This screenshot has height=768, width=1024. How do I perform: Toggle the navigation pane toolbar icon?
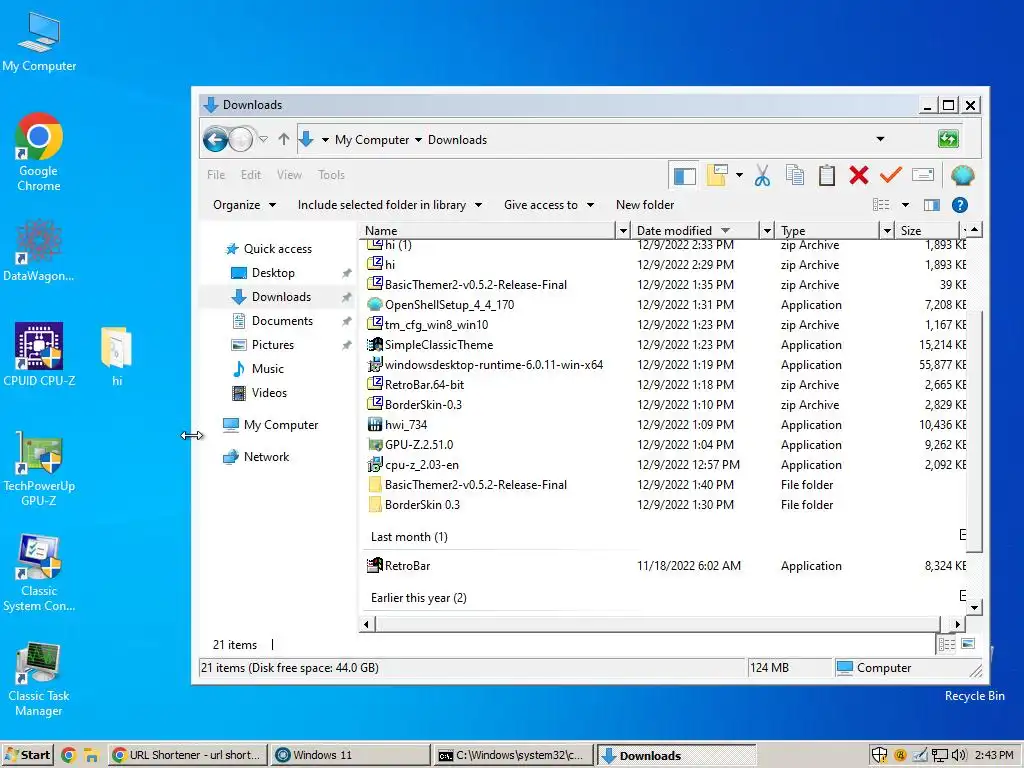tap(684, 176)
